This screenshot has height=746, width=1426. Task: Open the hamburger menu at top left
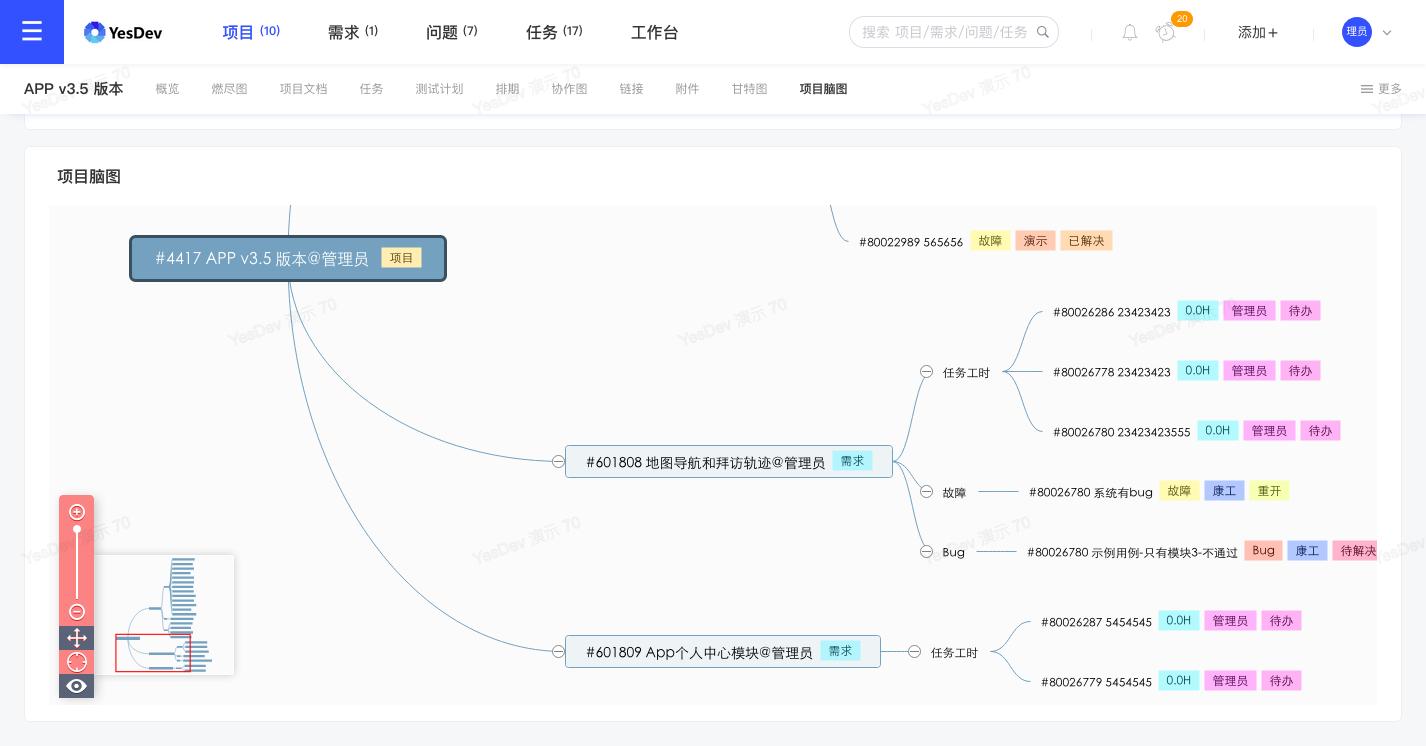coord(32,31)
